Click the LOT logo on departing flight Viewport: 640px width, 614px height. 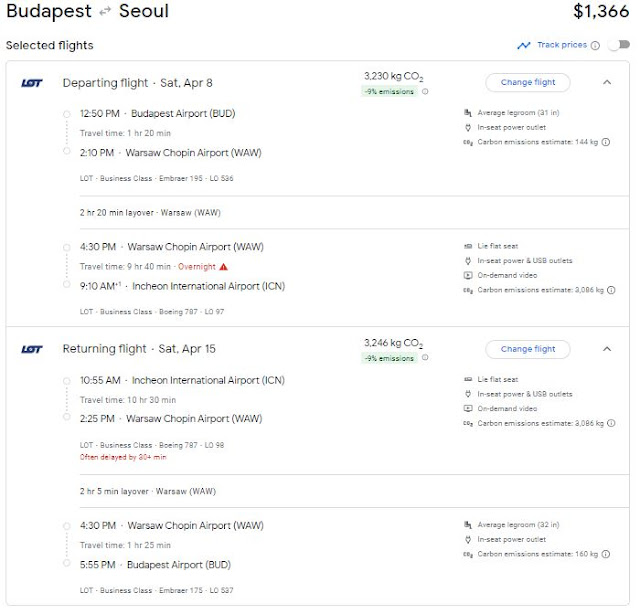click(x=32, y=83)
